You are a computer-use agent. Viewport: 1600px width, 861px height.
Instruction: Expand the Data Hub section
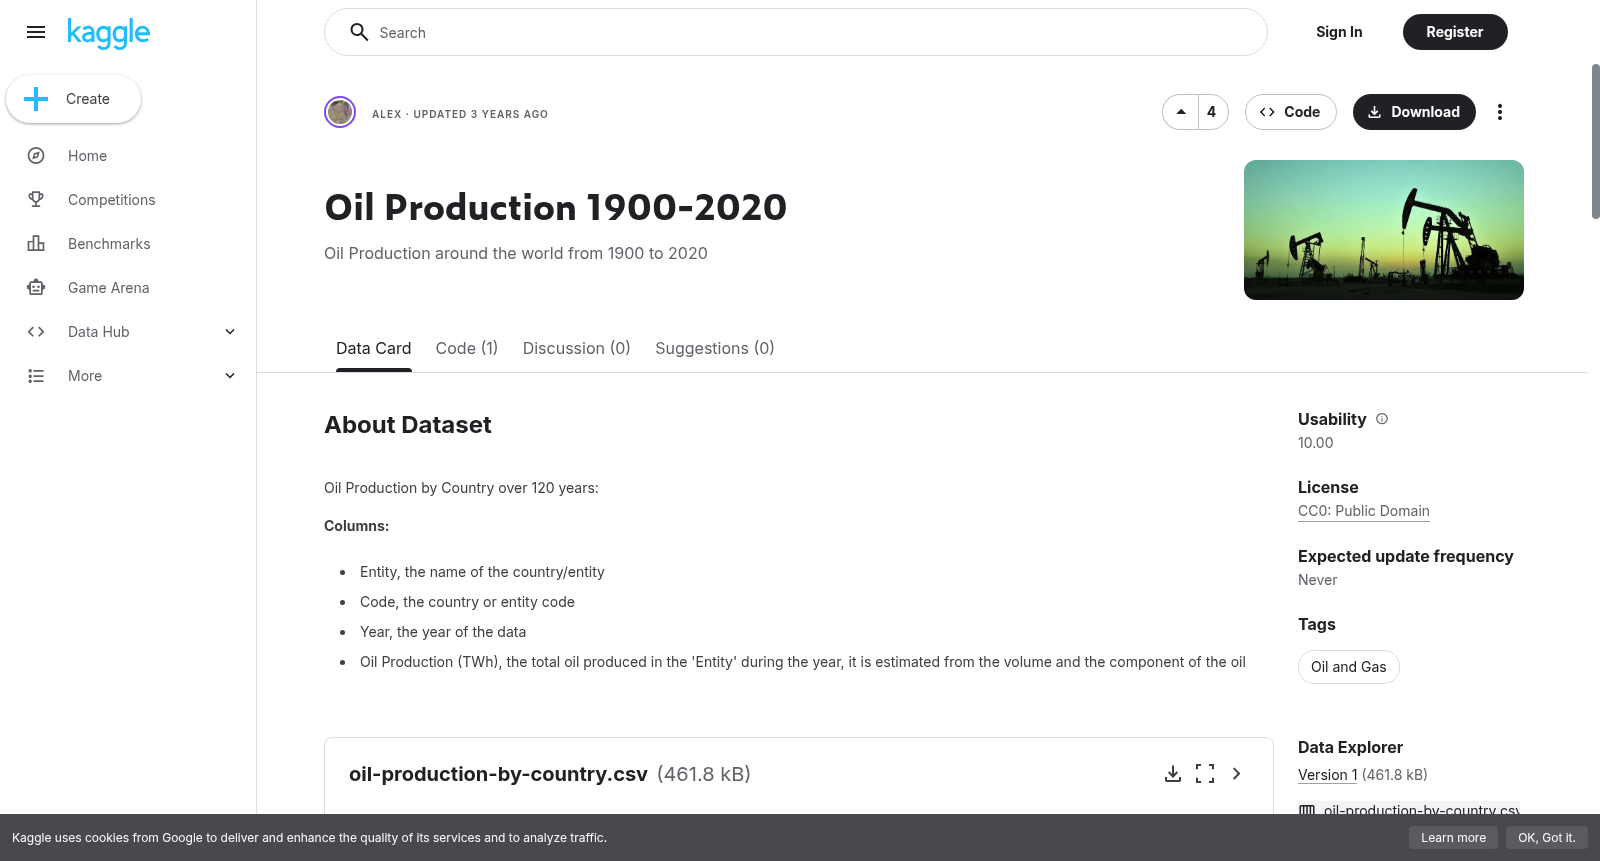tap(128, 332)
